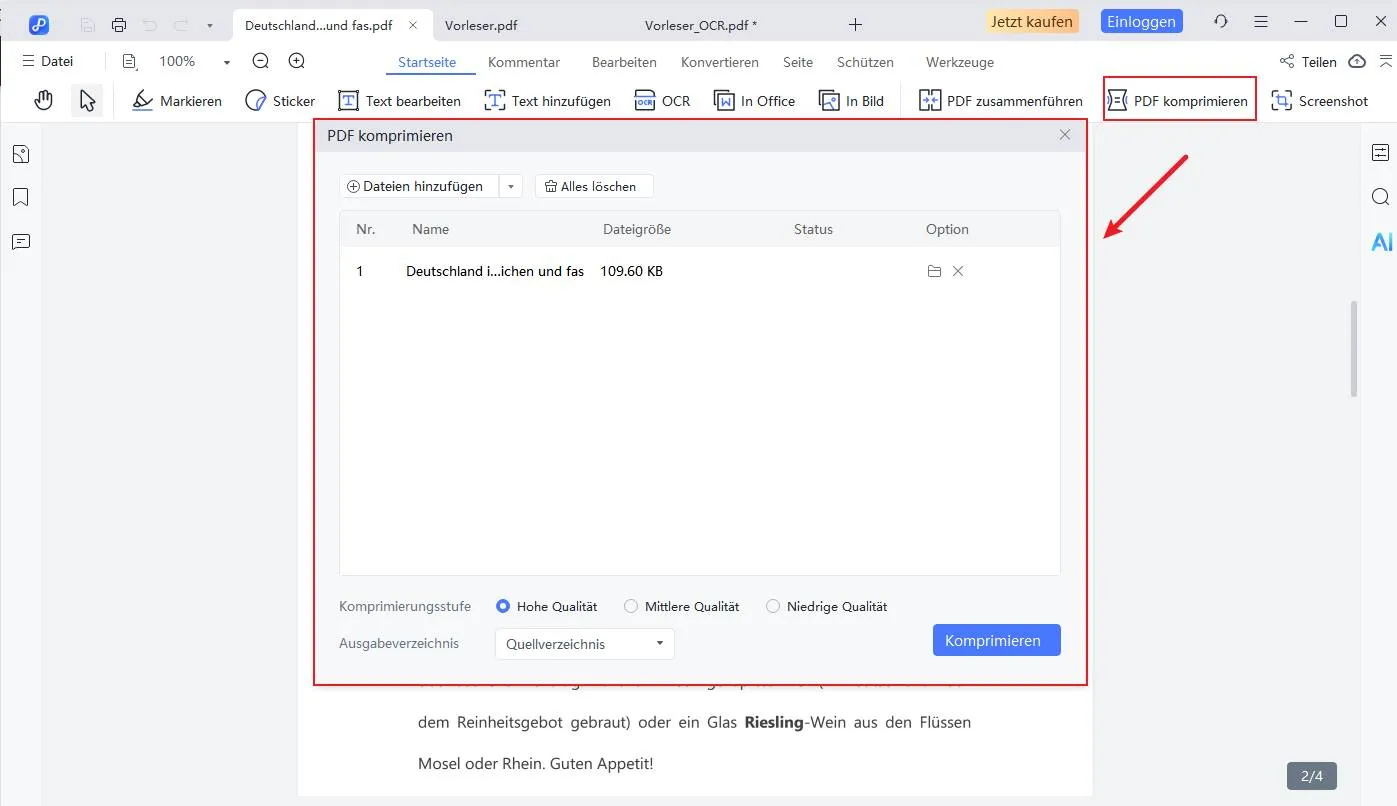This screenshot has height=806, width=1397.
Task: Open PDF zusammenführen
Action: click(1000, 101)
